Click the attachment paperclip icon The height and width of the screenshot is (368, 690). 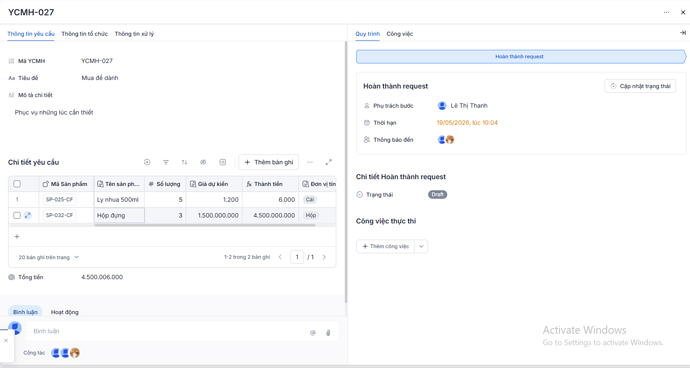point(328,333)
